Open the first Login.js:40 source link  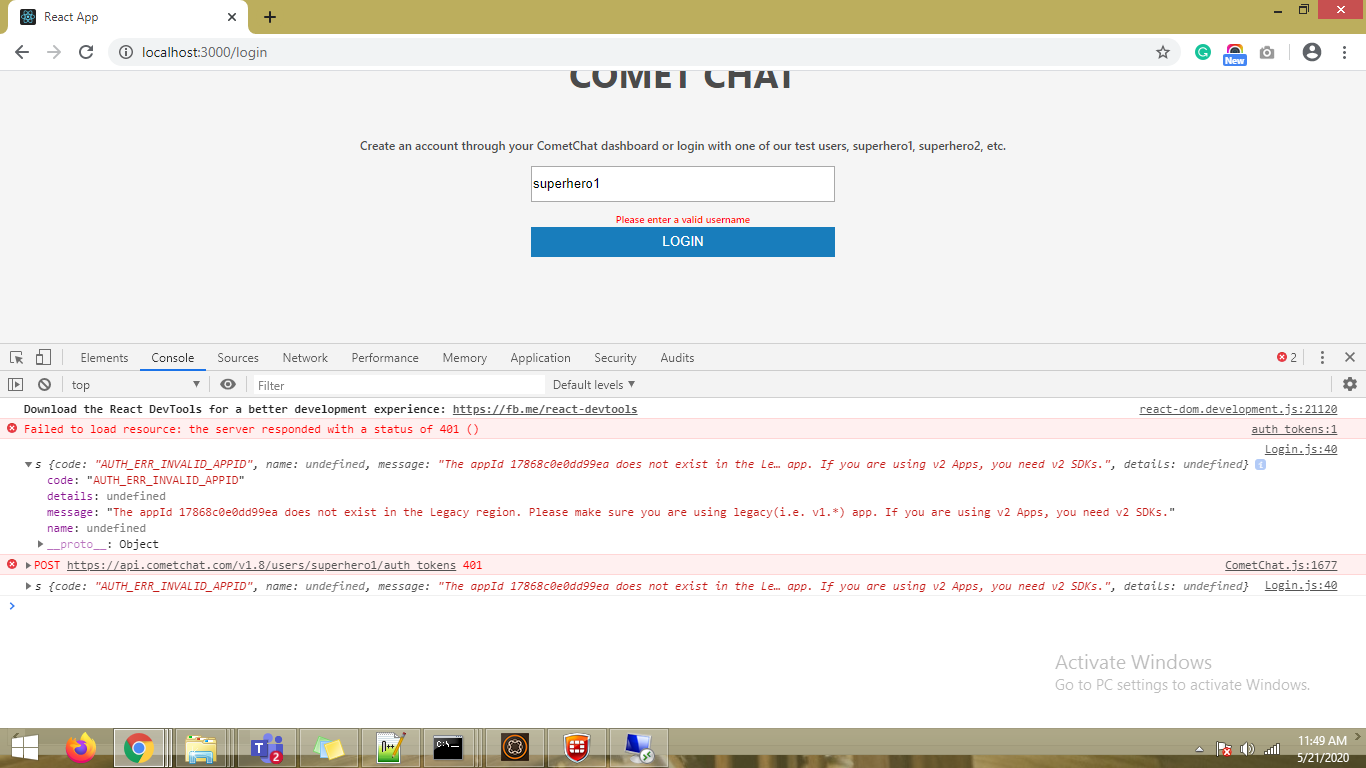[x=1301, y=449]
